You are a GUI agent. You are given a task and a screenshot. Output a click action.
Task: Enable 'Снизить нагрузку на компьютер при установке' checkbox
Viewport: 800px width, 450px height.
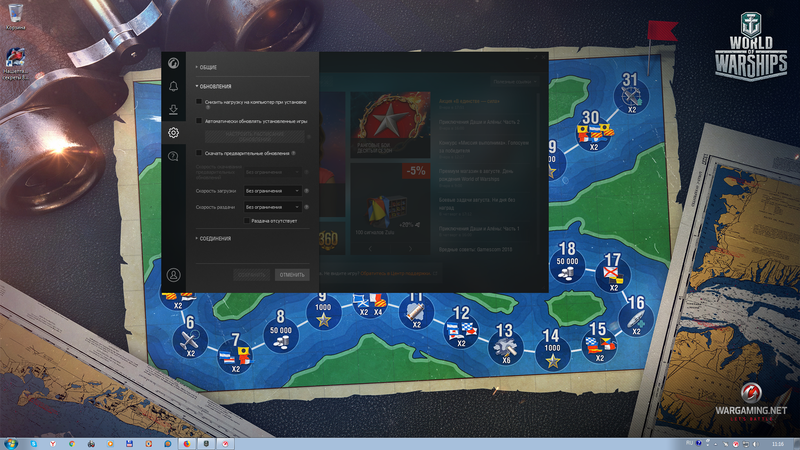pyautogui.click(x=199, y=102)
